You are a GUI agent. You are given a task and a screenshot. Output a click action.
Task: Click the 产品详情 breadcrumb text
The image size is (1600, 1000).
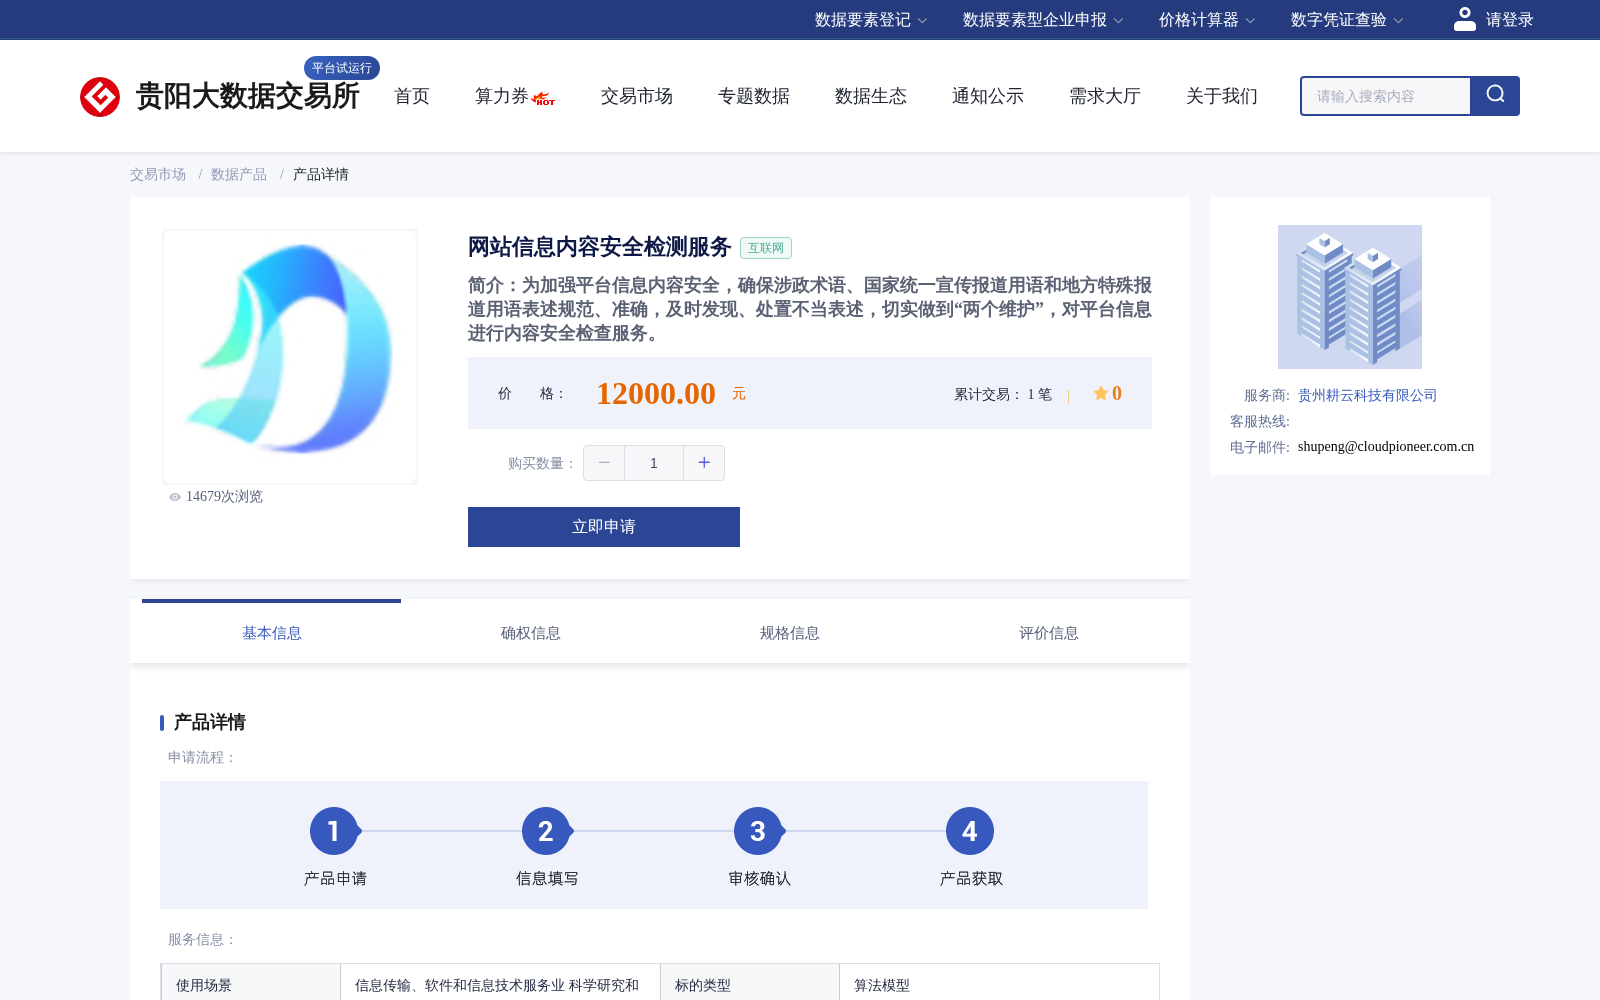tap(321, 174)
